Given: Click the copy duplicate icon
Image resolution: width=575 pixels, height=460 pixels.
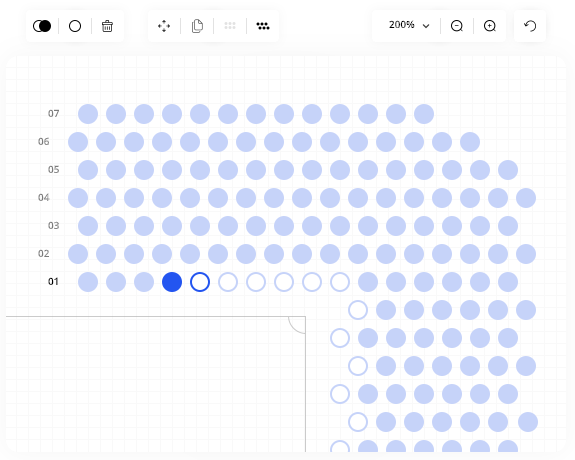Looking at the screenshot, I should pos(197,26).
